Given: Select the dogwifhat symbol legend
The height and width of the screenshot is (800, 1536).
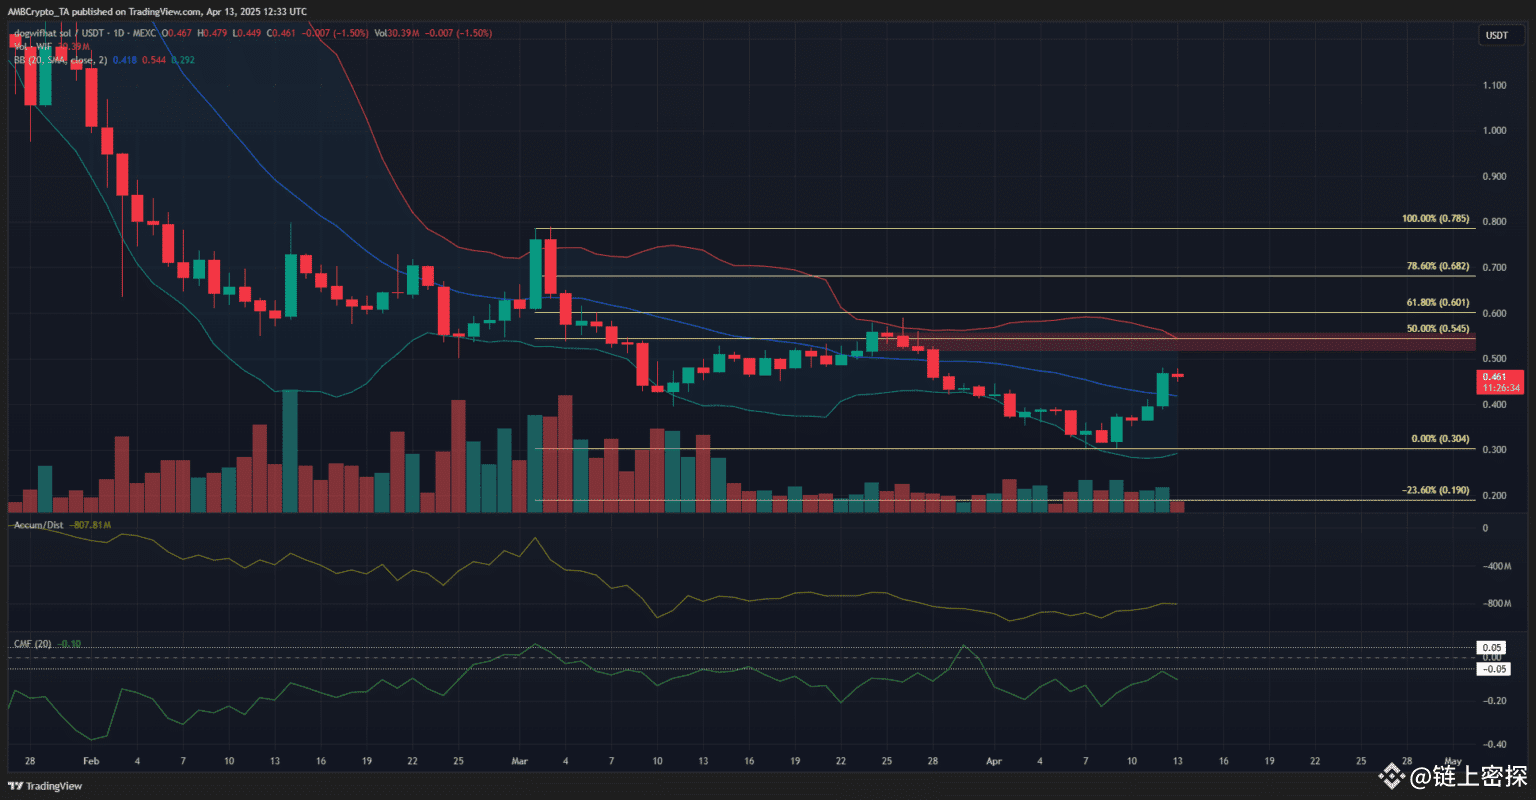Looking at the screenshot, I should click(x=45, y=31).
